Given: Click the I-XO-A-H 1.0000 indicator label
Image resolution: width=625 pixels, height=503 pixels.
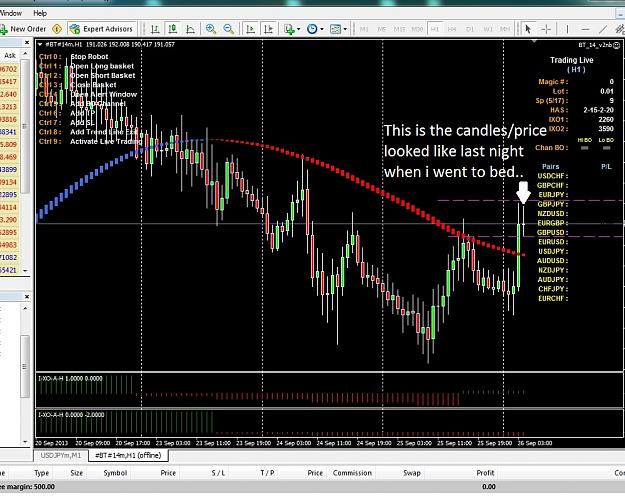Looking at the screenshot, I should pyautogui.click(x=70, y=378).
